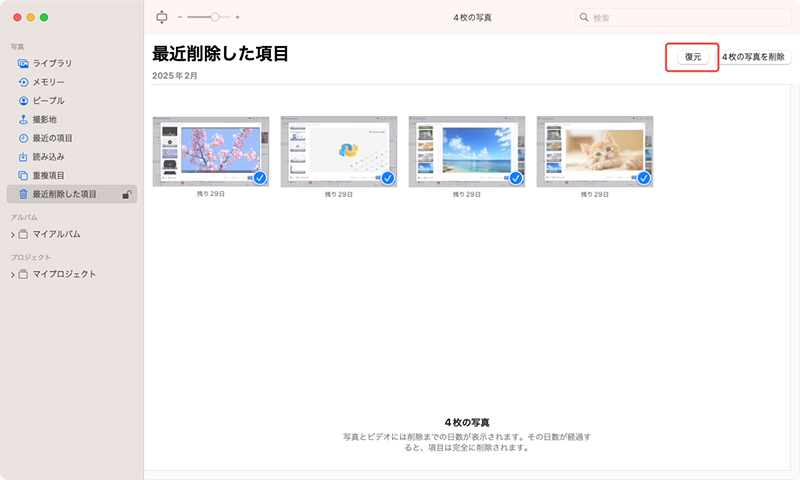
Task: Open ピープル in the sidebar
Action: point(72,100)
